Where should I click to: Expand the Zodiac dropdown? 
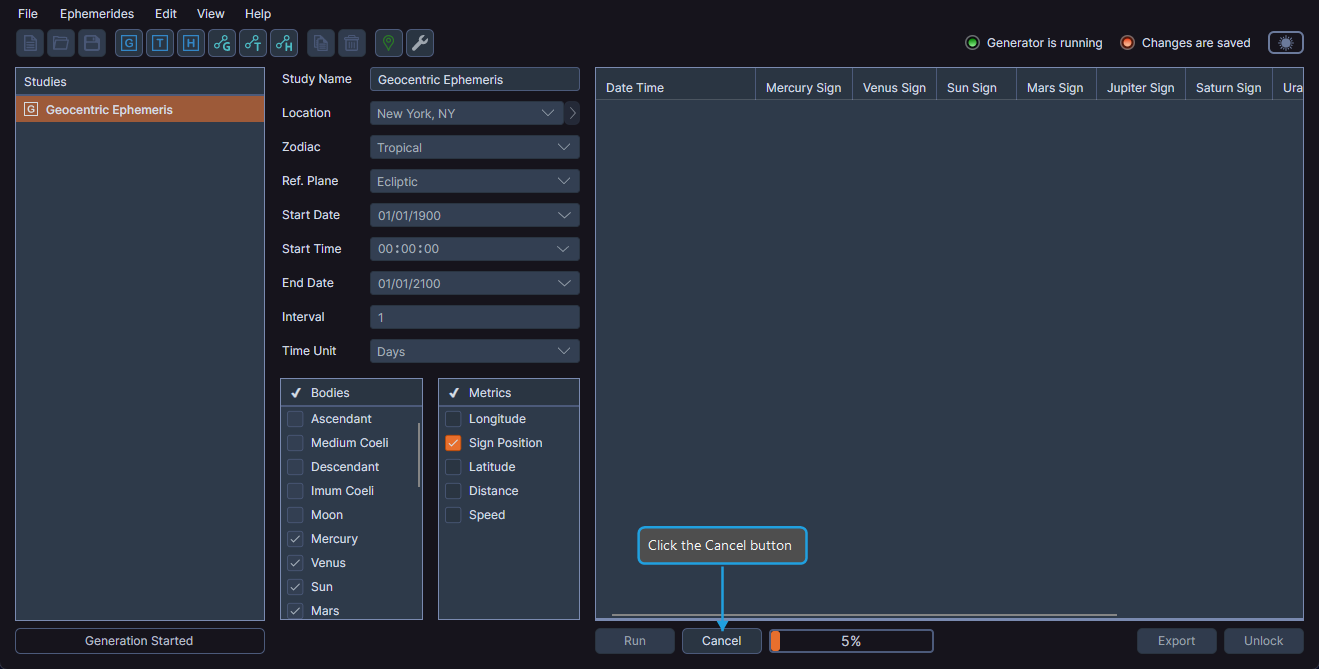[474, 146]
